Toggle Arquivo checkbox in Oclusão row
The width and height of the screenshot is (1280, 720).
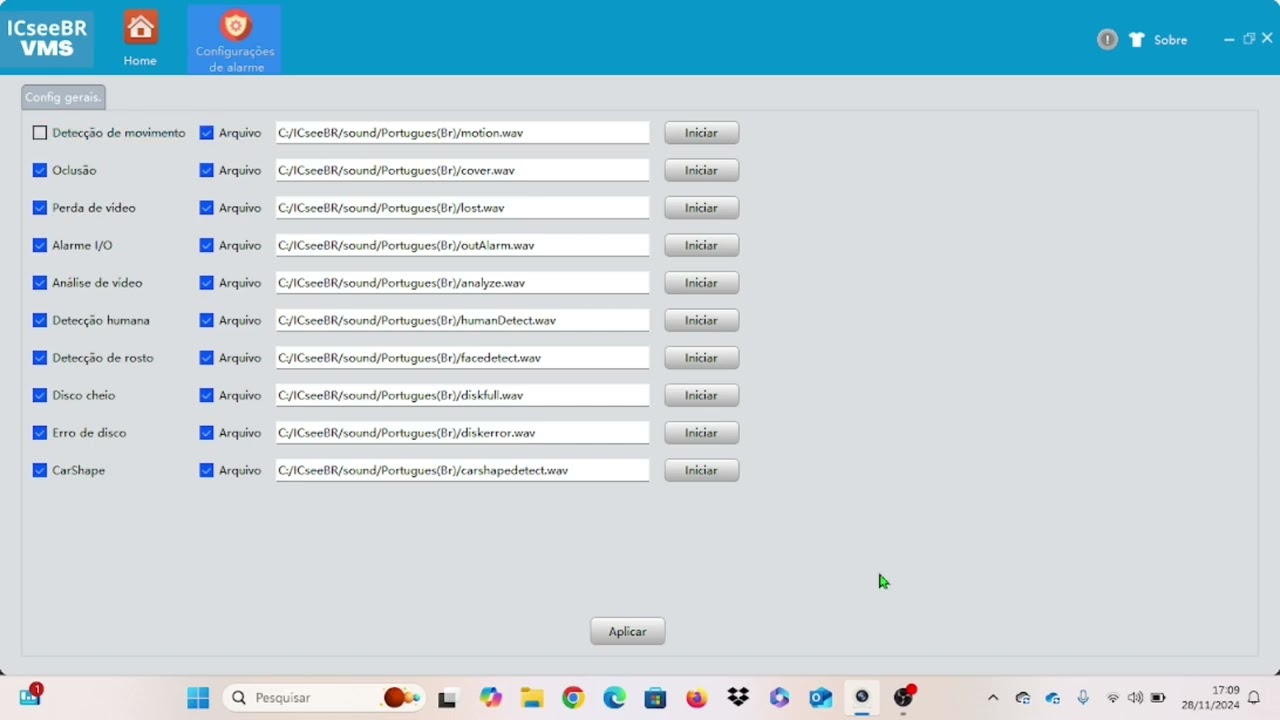click(207, 170)
